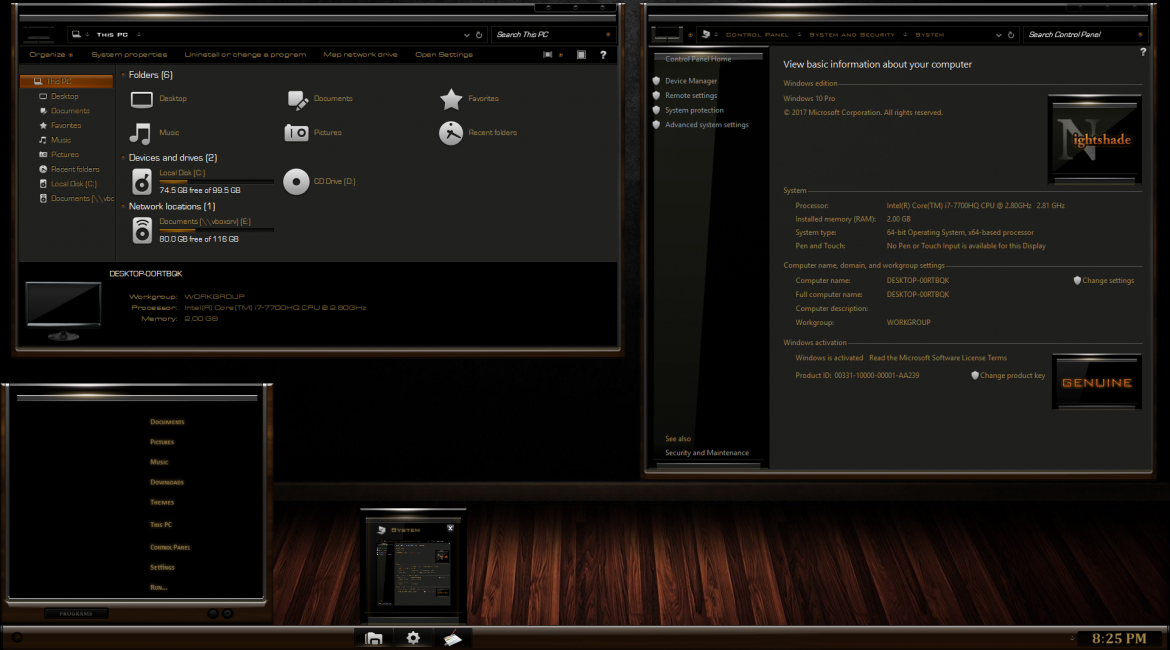Click the System window preview thumbnail

click(x=413, y=566)
